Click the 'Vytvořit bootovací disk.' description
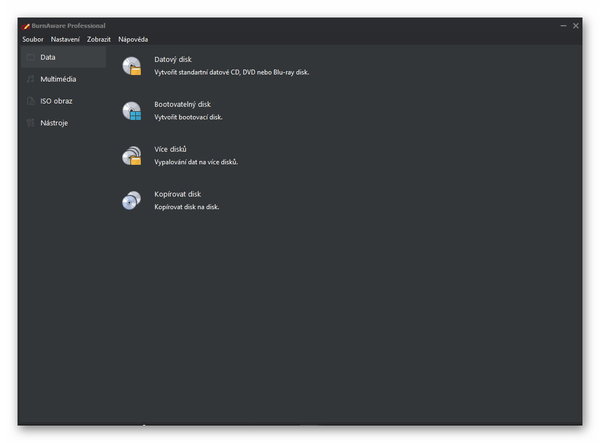The image size is (600, 443). point(188,117)
